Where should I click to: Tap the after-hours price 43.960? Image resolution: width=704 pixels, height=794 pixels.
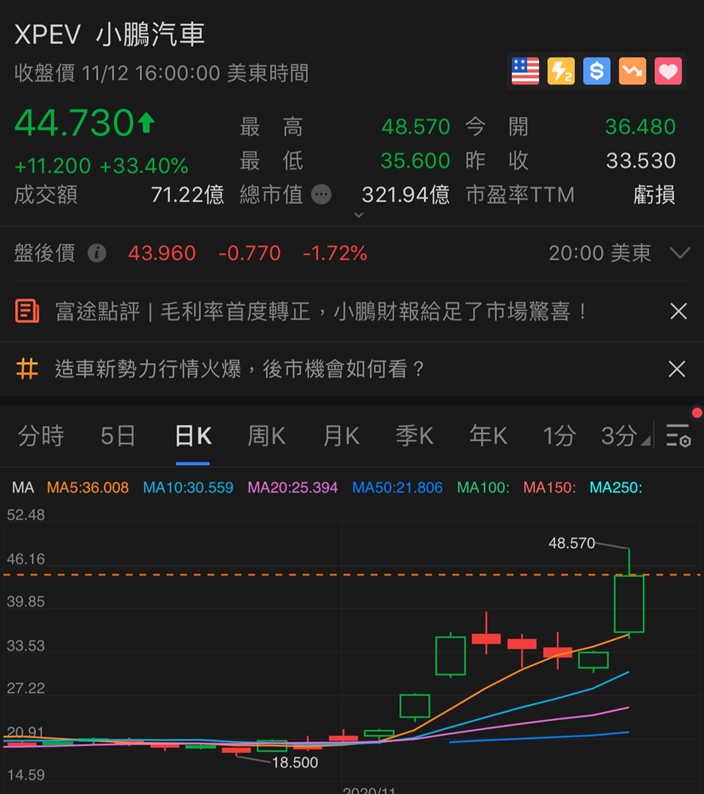coord(162,253)
